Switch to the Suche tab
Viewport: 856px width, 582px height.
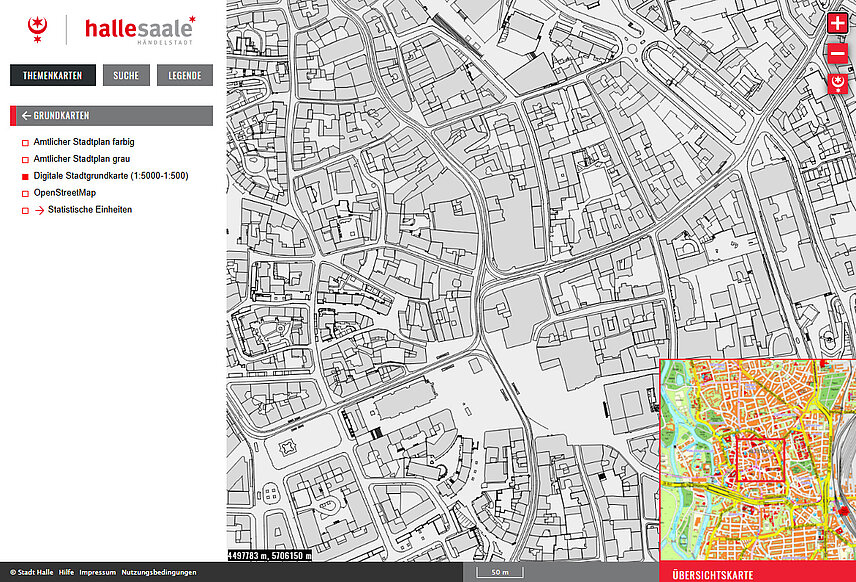tap(126, 76)
